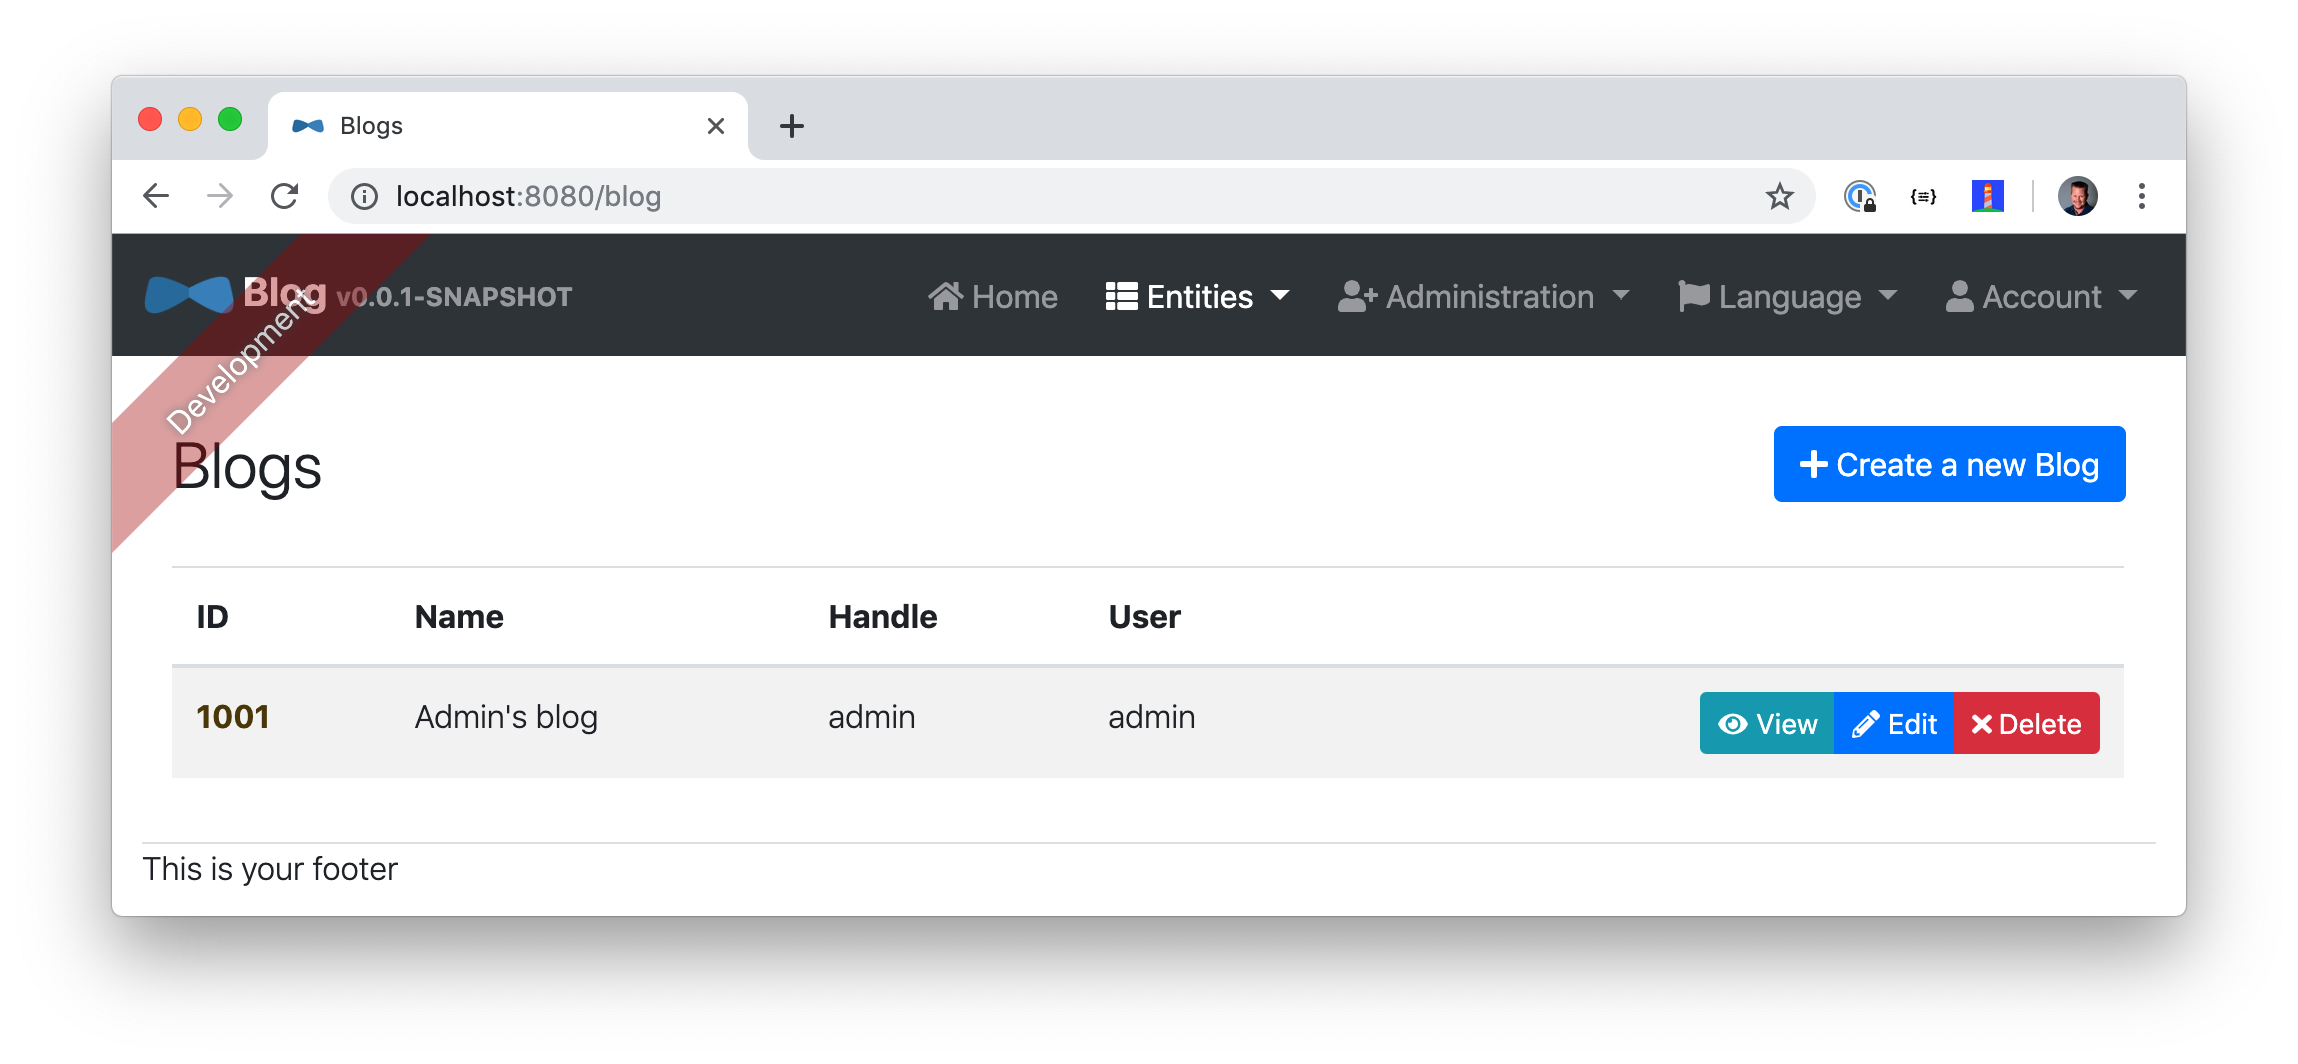Click the user cell showing admin
Screen dimensions: 2298x1064
point(1152,717)
